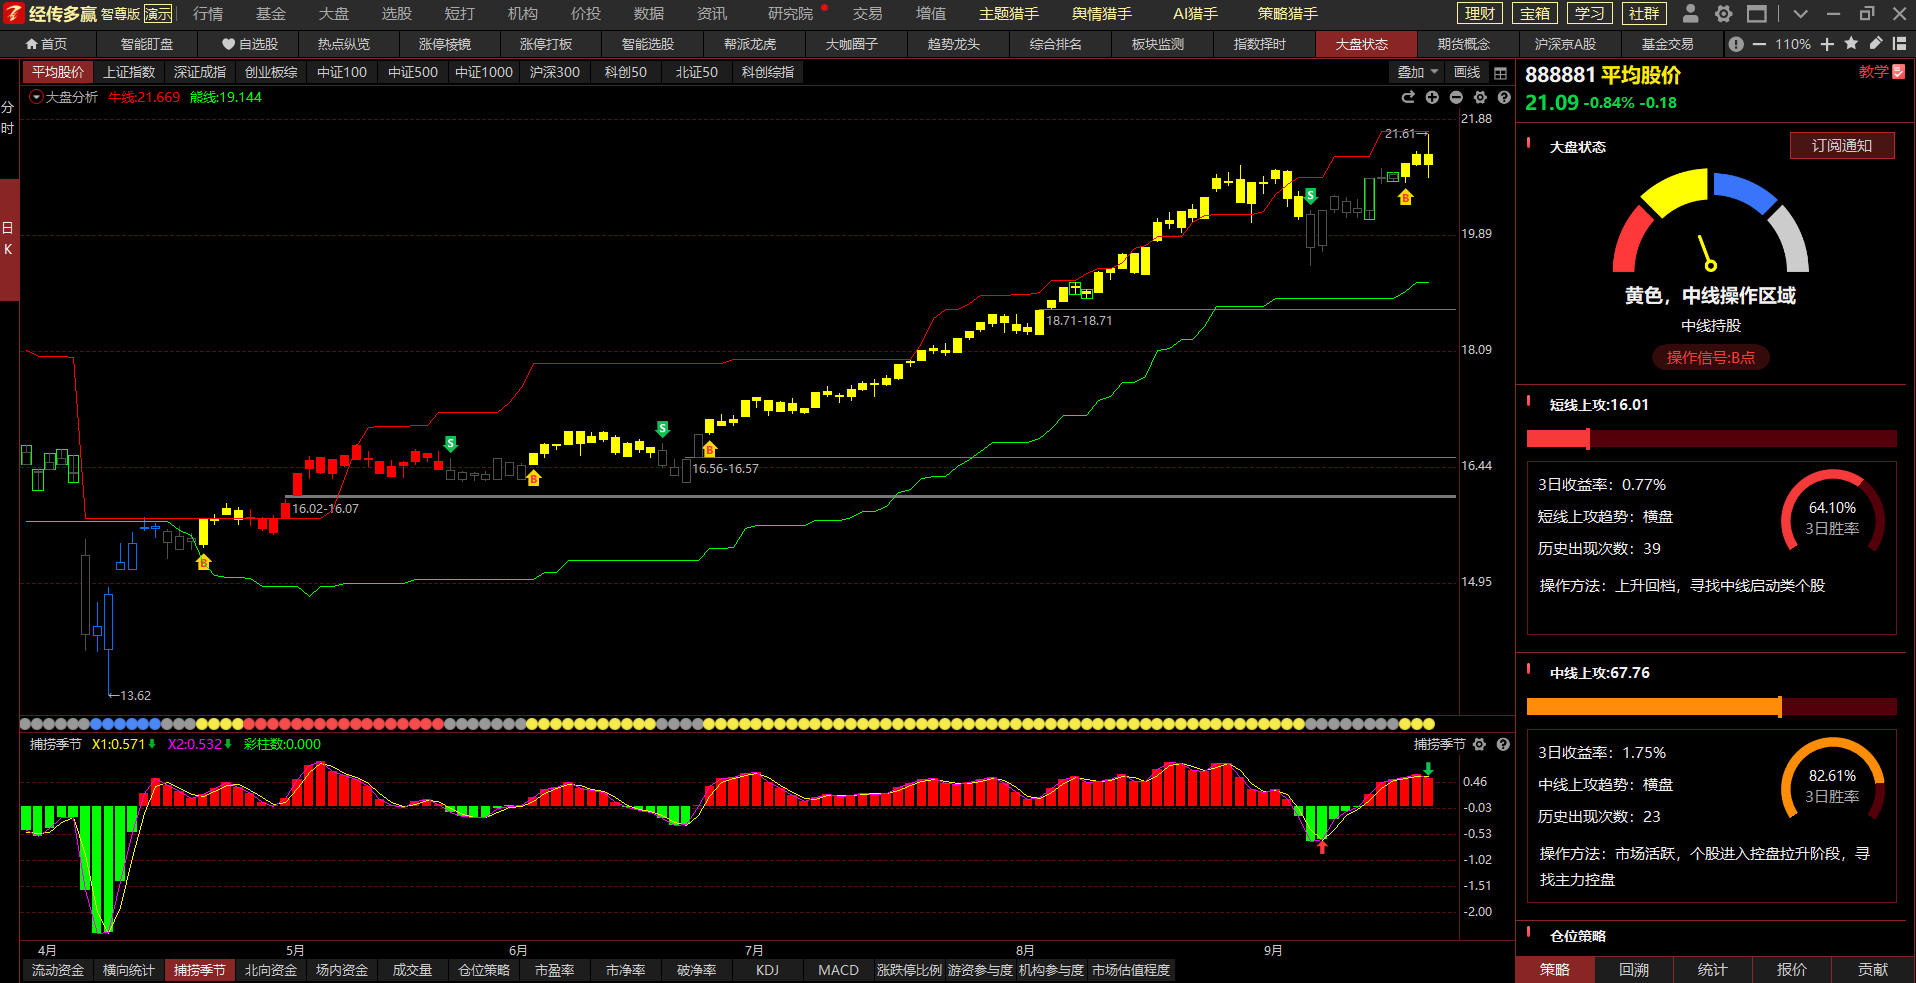This screenshot has height=983, width=1916.
Task: Open the user account profile icon
Action: coord(1690,14)
